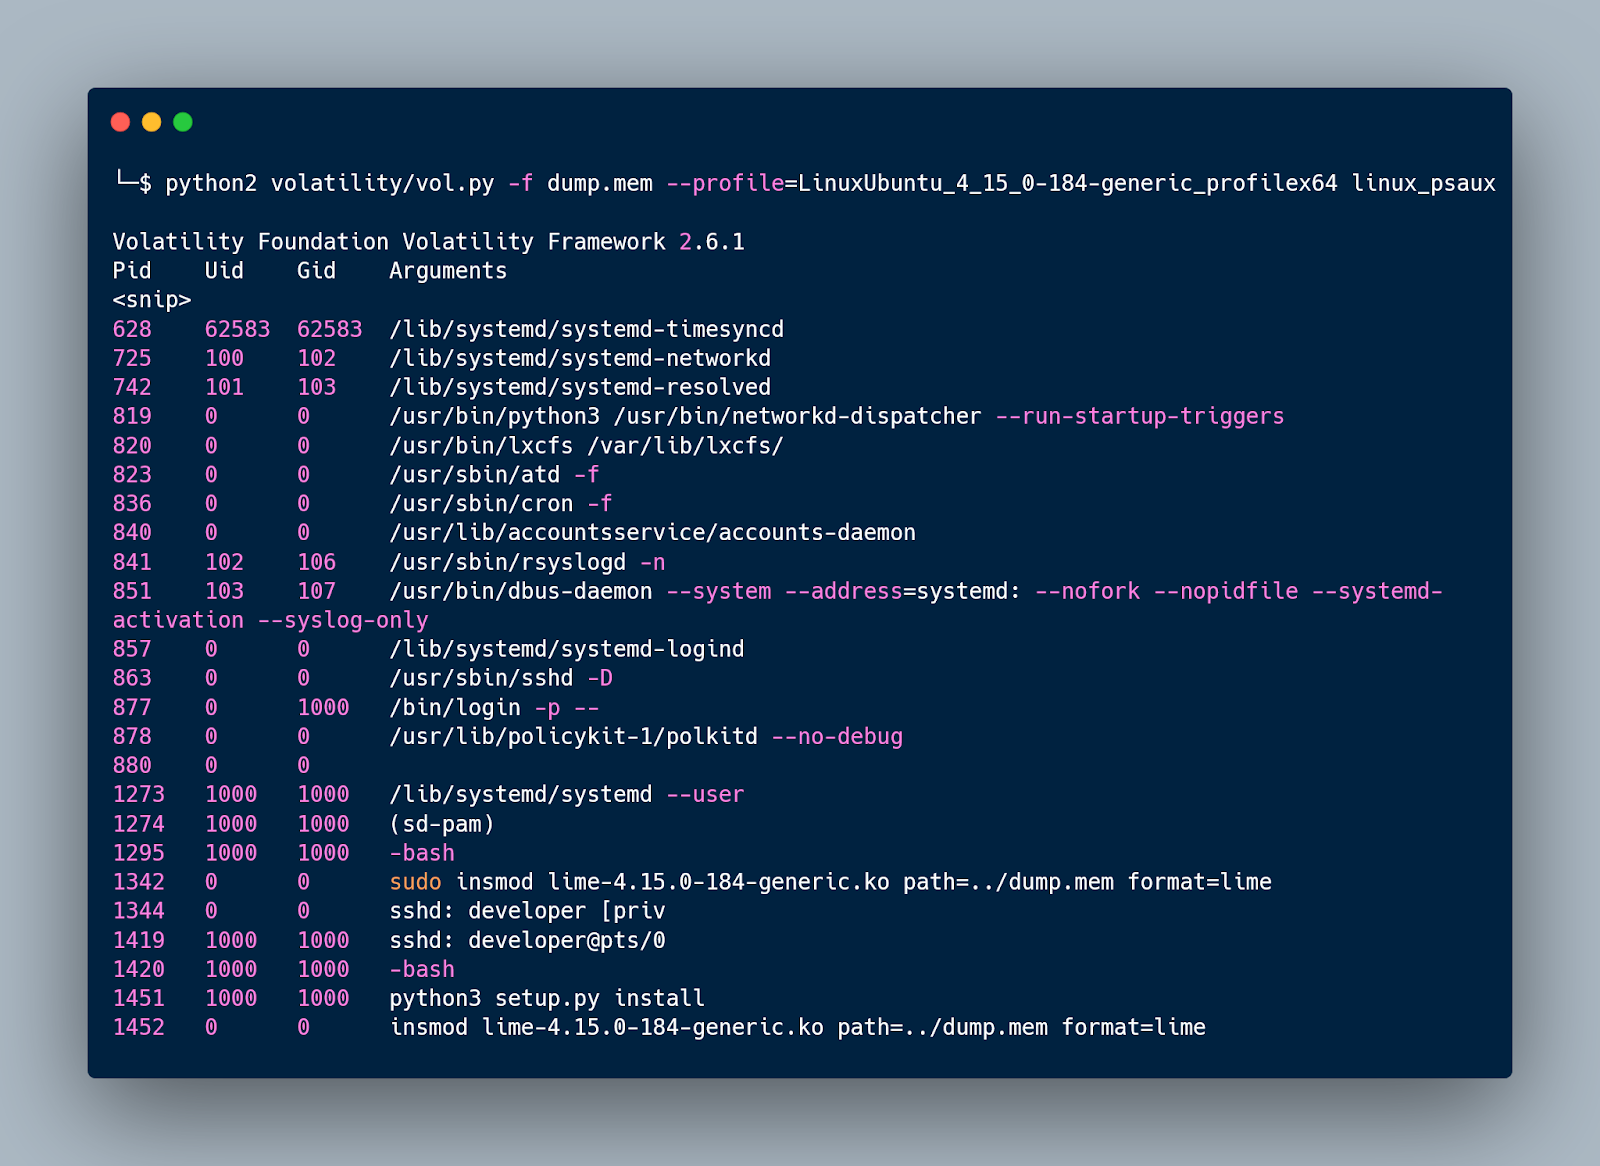Click the '--no-debug' argument of polkitd
Image resolution: width=1600 pixels, height=1166 pixels.
[x=837, y=737]
